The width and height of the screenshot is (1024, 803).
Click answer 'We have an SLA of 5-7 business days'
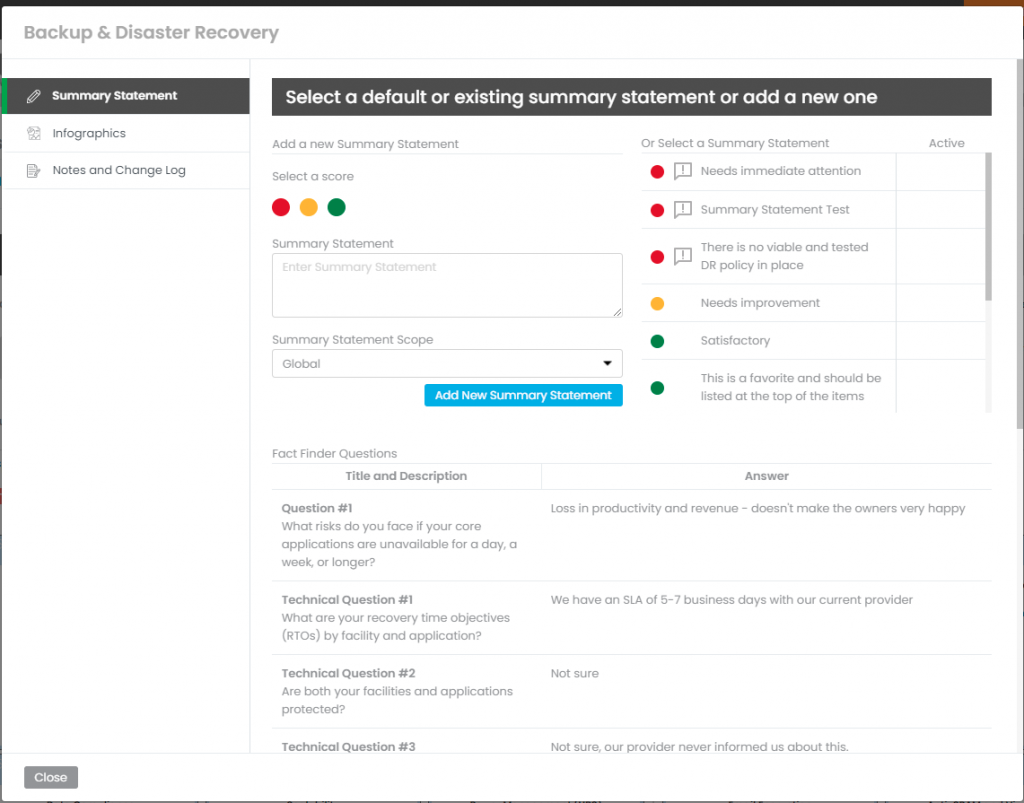731,599
